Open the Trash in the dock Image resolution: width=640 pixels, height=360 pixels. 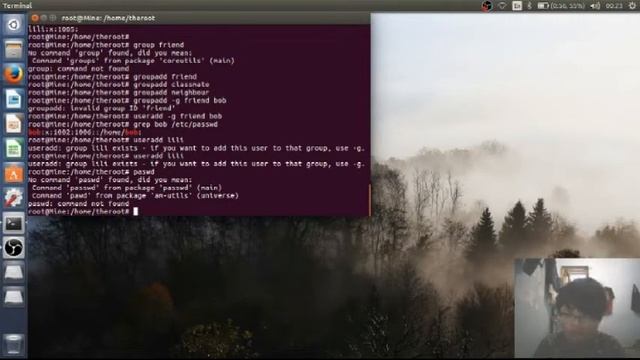pyautogui.click(x=13, y=344)
